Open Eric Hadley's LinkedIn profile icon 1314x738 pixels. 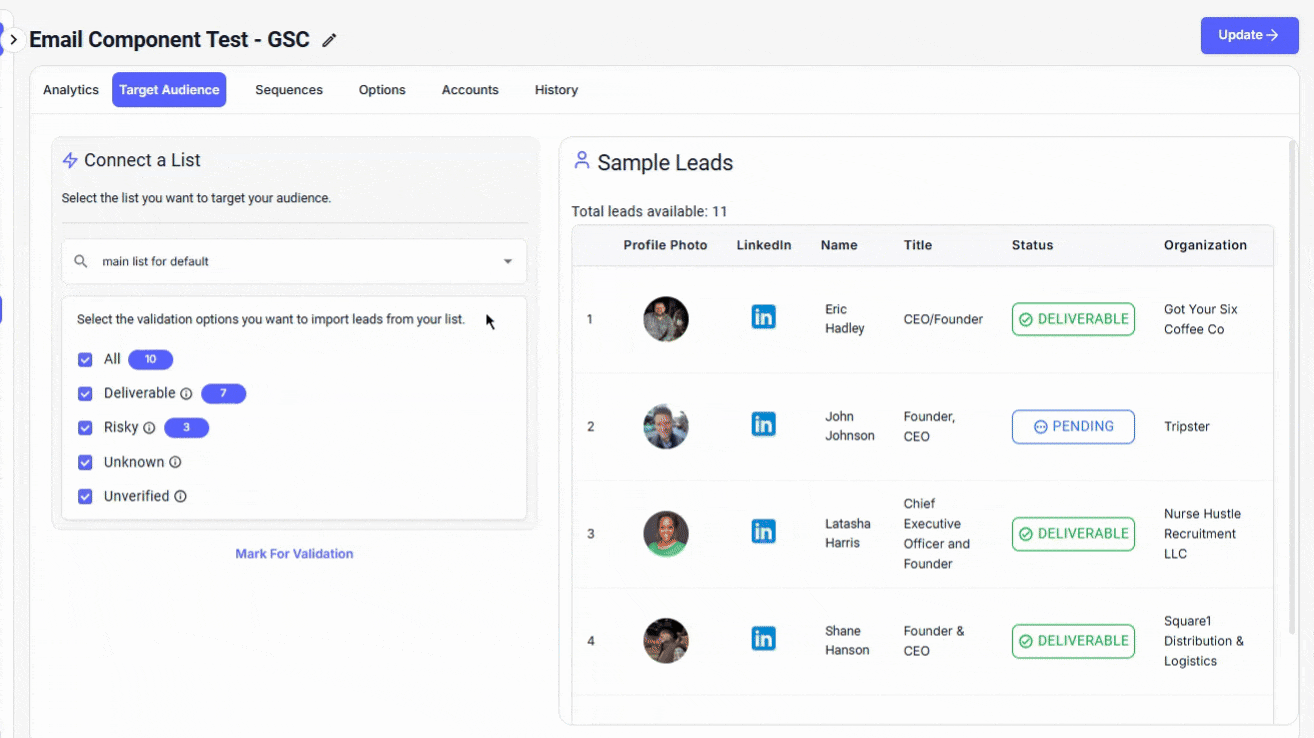(763, 318)
